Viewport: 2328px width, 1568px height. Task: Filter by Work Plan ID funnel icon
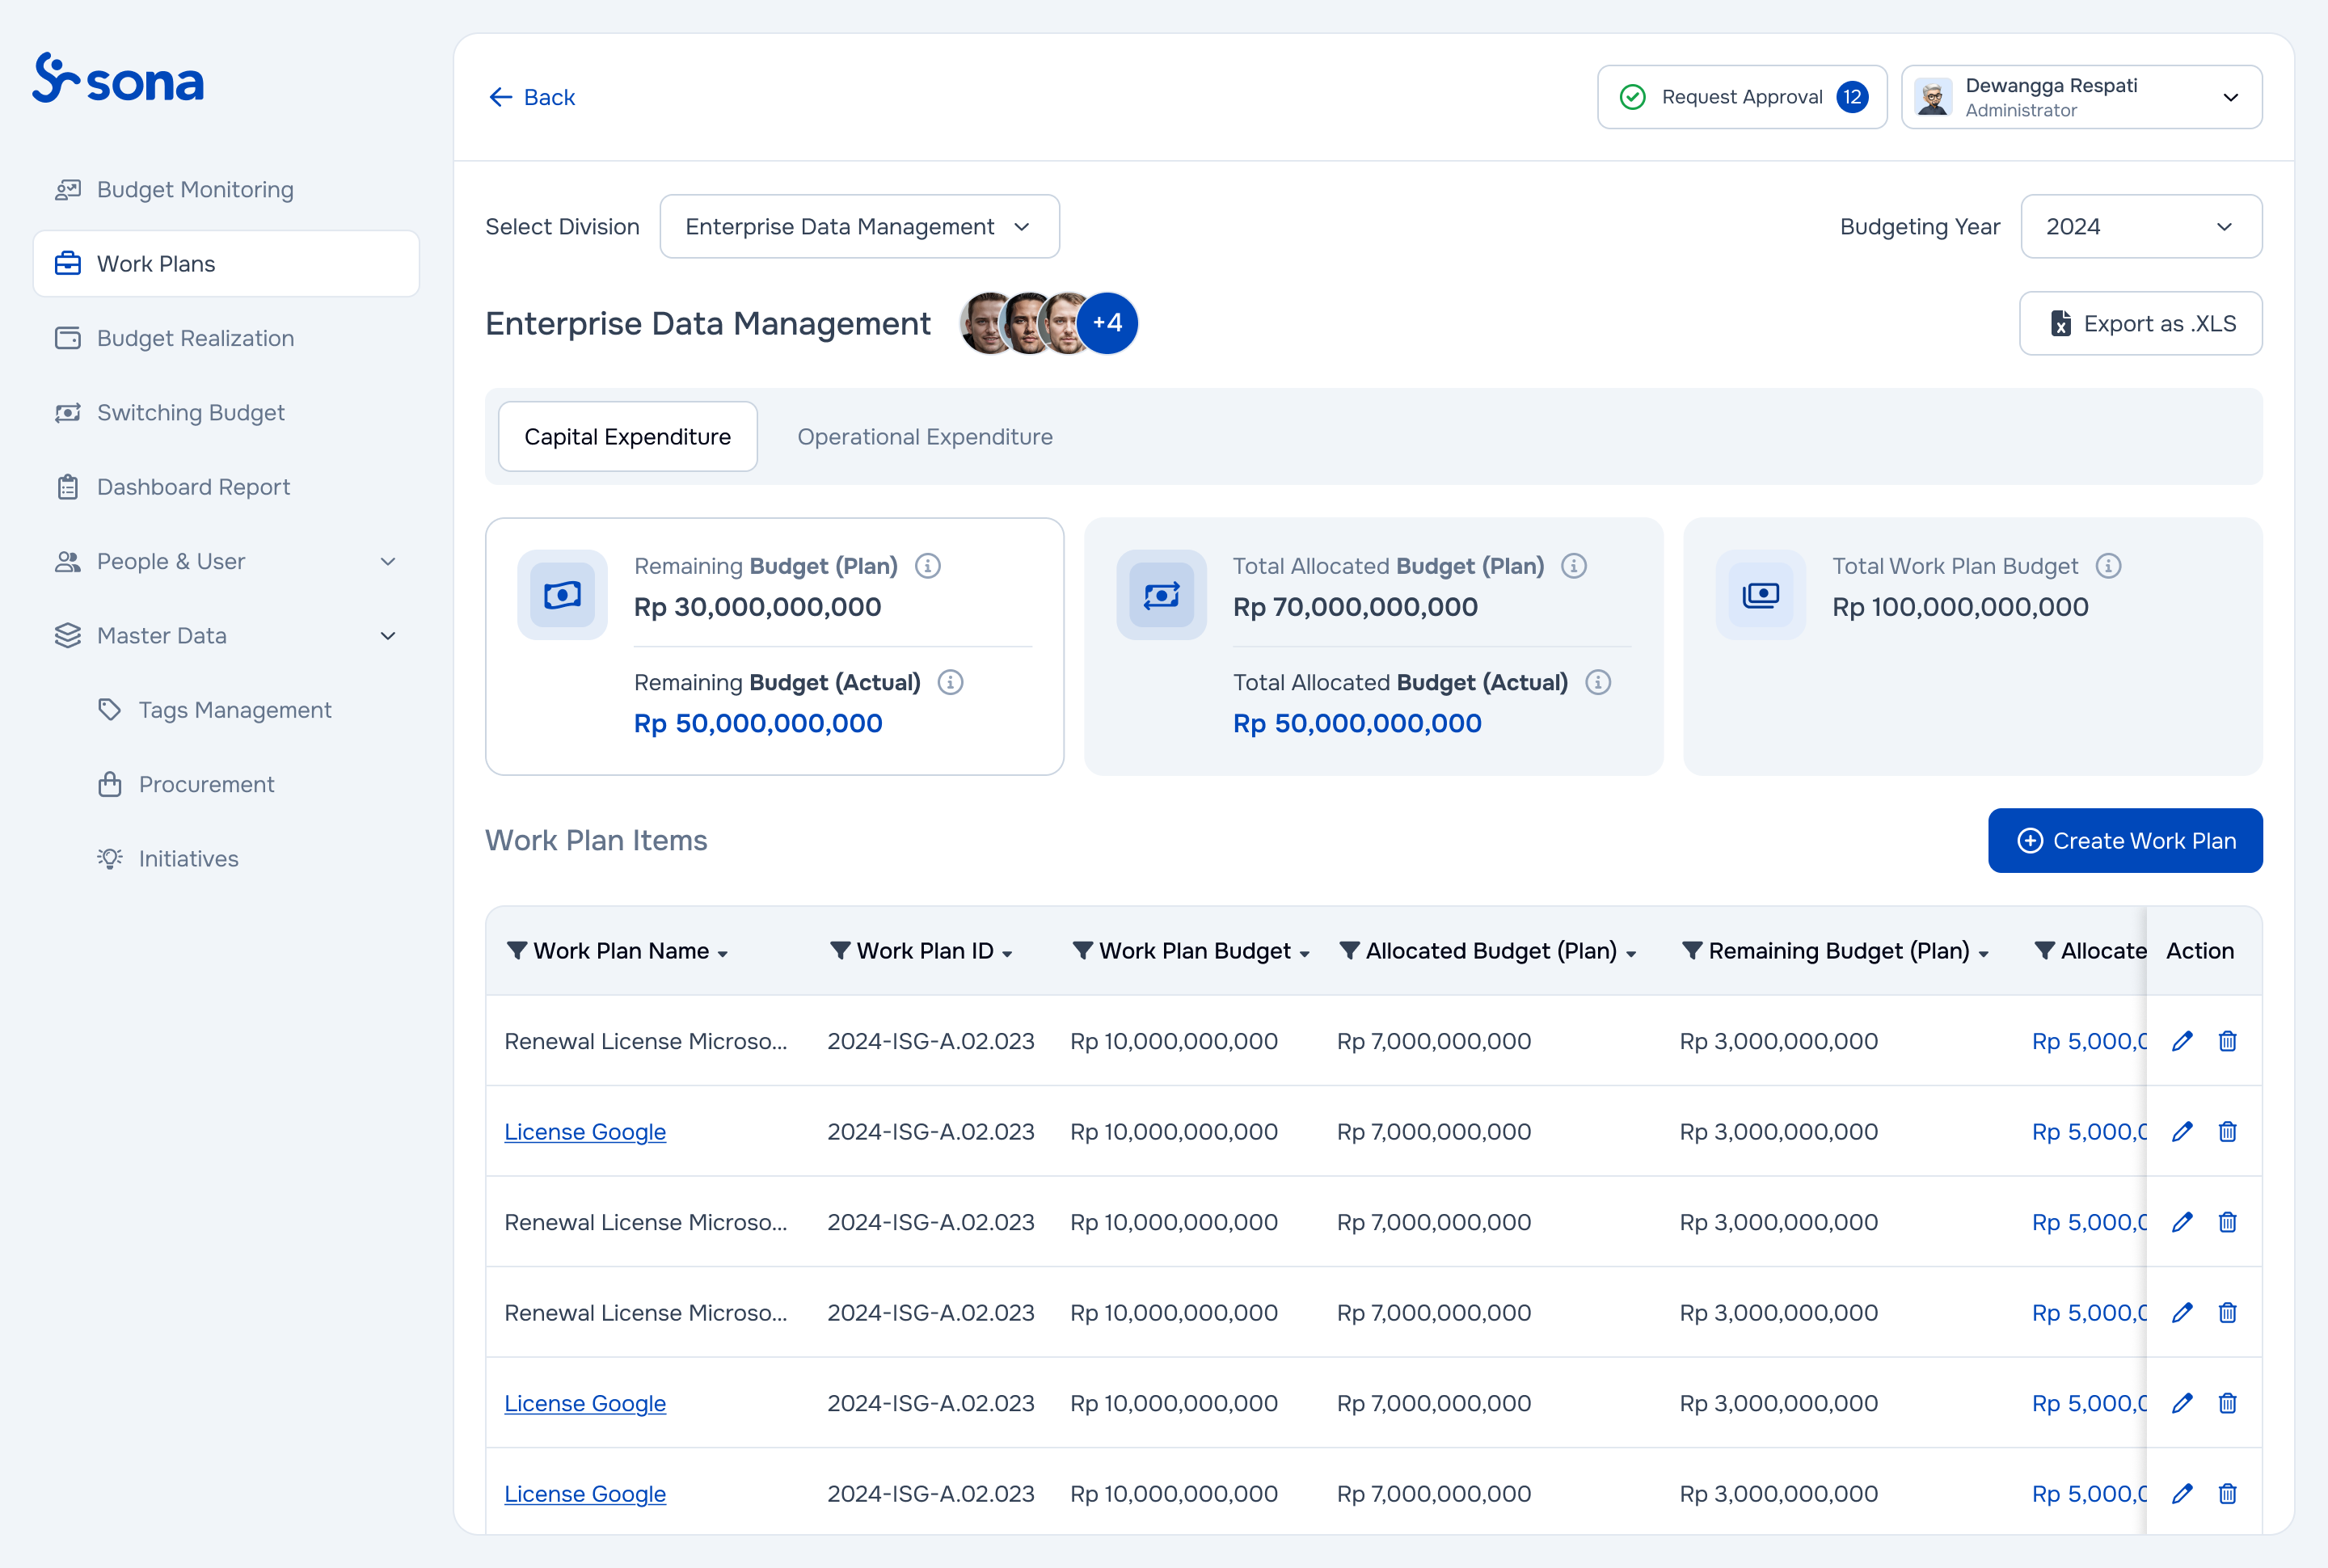pyautogui.click(x=840, y=950)
